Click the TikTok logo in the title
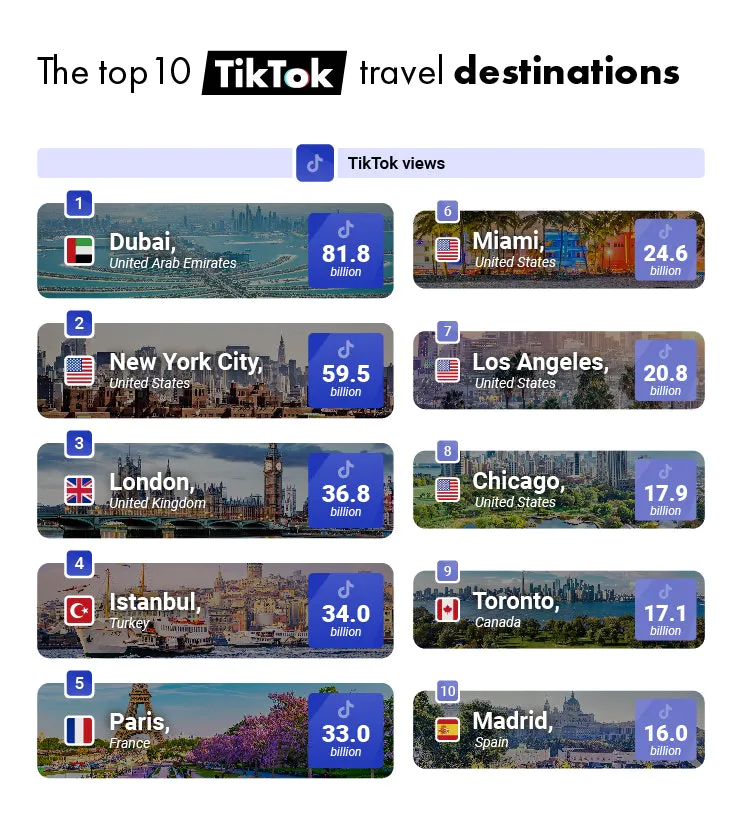Image resolution: width=742 pixels, height=816 pixels. click(x=274, y=73)
